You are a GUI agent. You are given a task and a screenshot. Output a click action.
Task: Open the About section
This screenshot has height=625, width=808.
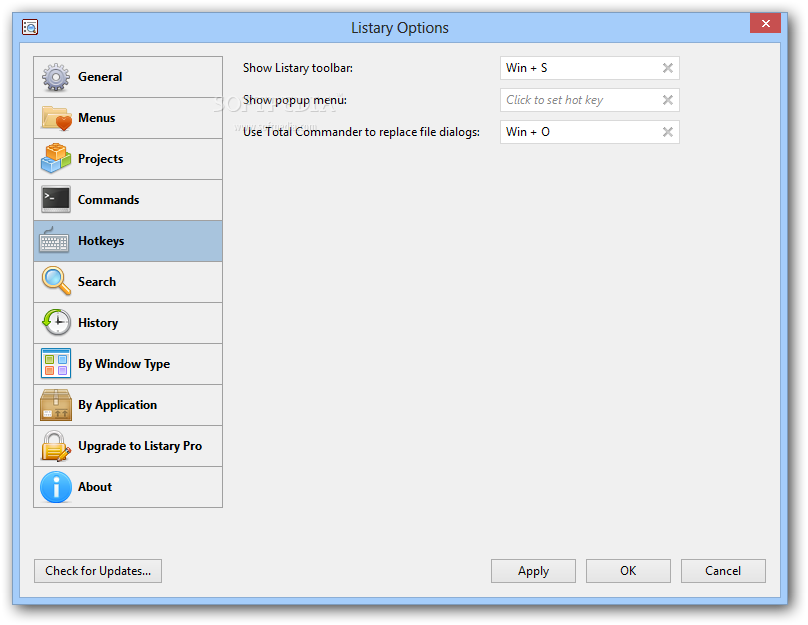(x=128, y=487)
